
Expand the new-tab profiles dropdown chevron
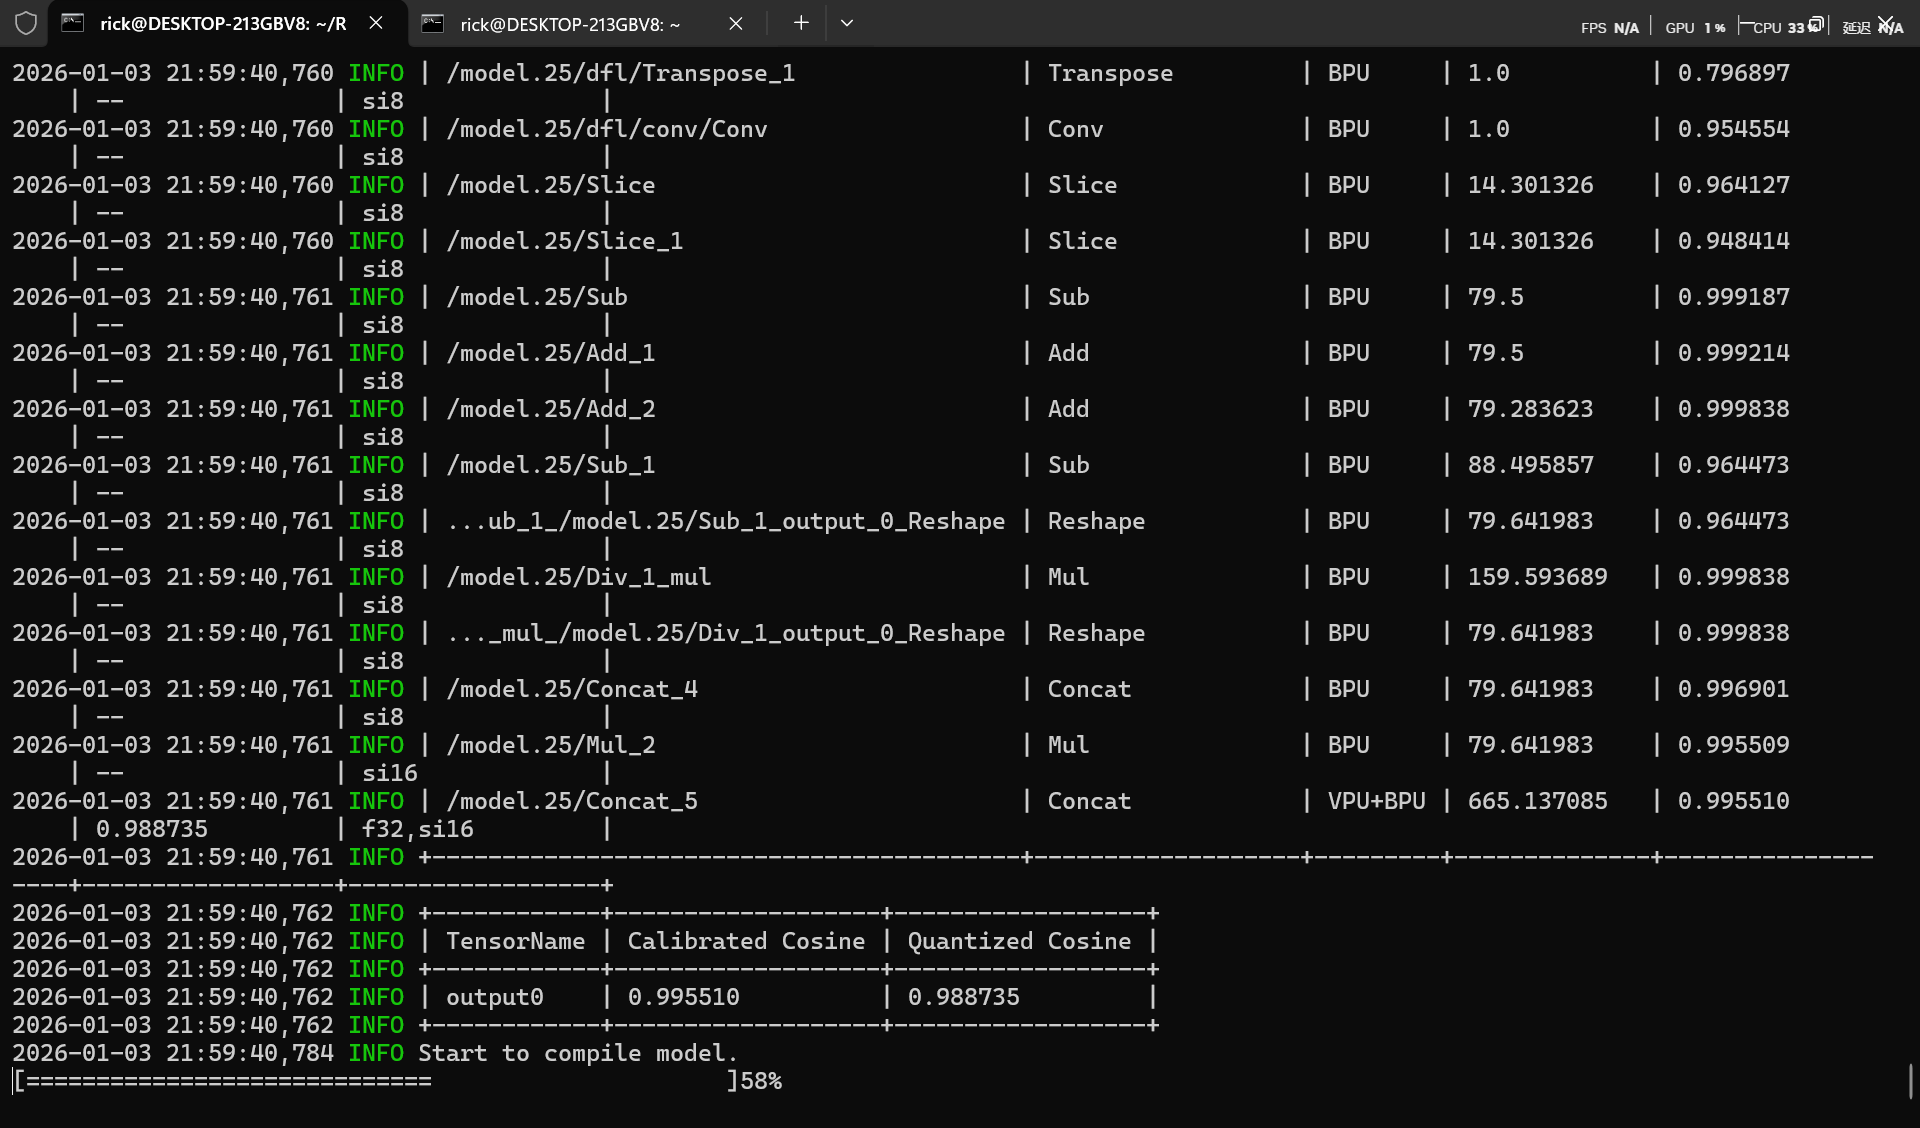click(x=847, y=23)
